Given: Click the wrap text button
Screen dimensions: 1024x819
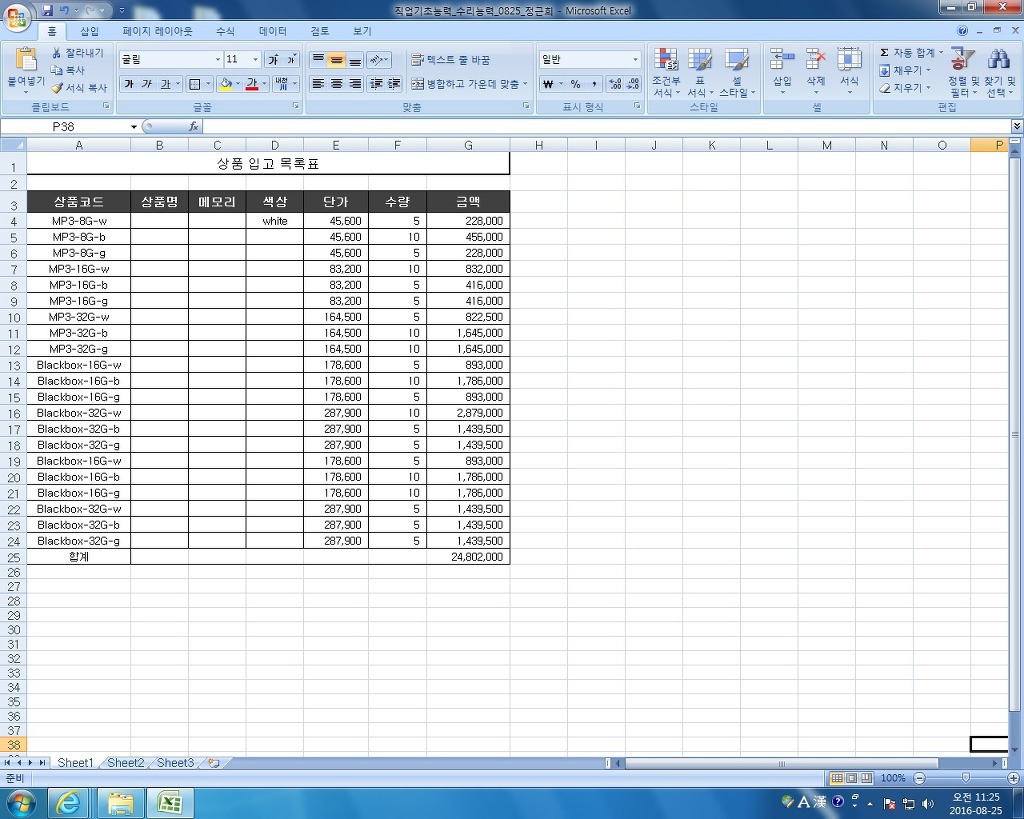Looking at the screenshot, I should [x=451, y=59].
